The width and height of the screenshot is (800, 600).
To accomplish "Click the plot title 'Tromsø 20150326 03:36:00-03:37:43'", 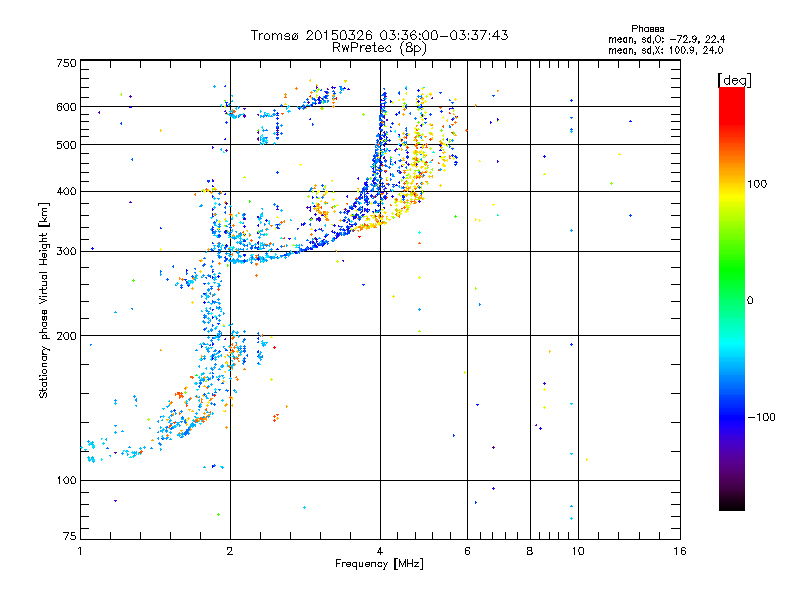I will point(379,35).
